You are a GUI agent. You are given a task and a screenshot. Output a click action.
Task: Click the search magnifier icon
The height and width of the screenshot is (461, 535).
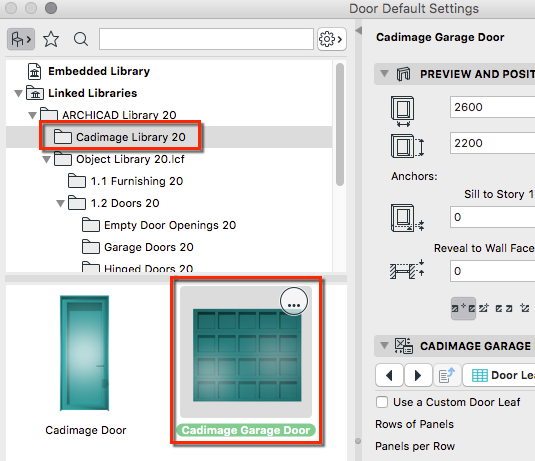point(81,39)
